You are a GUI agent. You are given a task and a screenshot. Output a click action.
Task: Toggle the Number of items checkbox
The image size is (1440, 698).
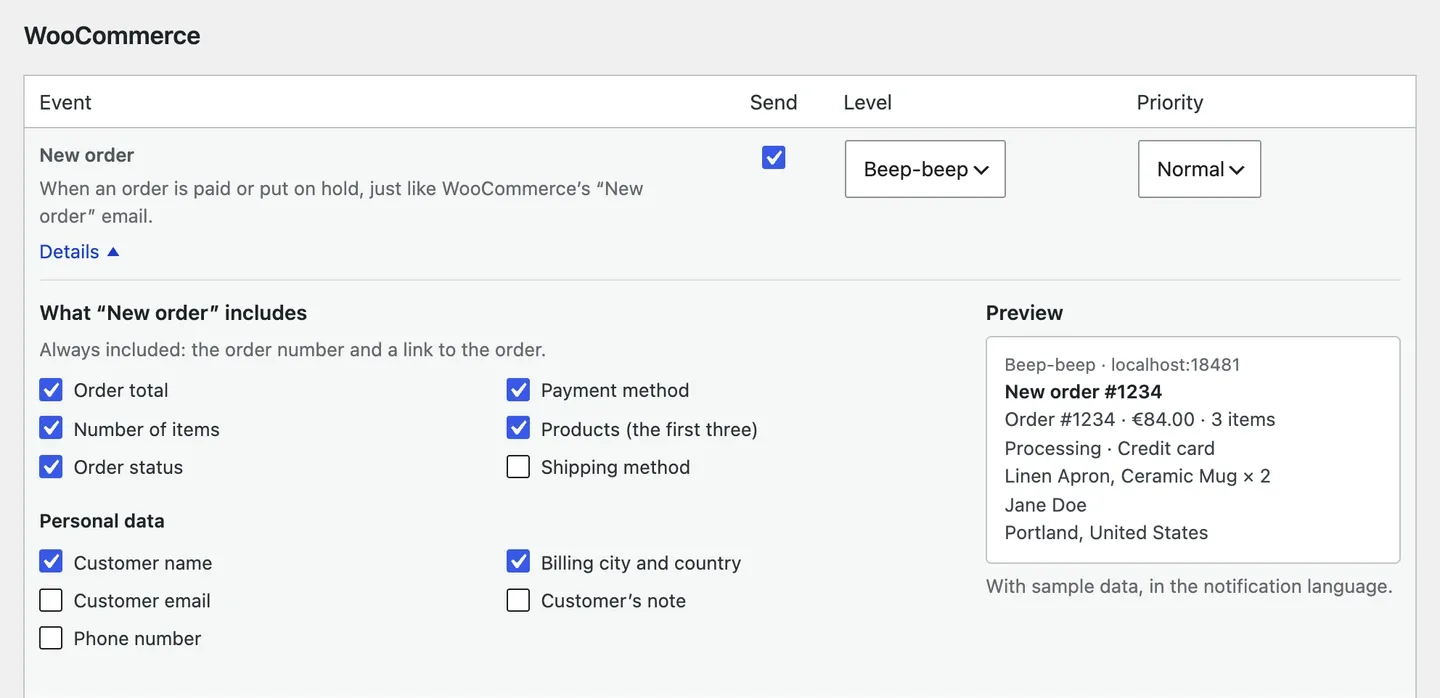coord(51,428)
